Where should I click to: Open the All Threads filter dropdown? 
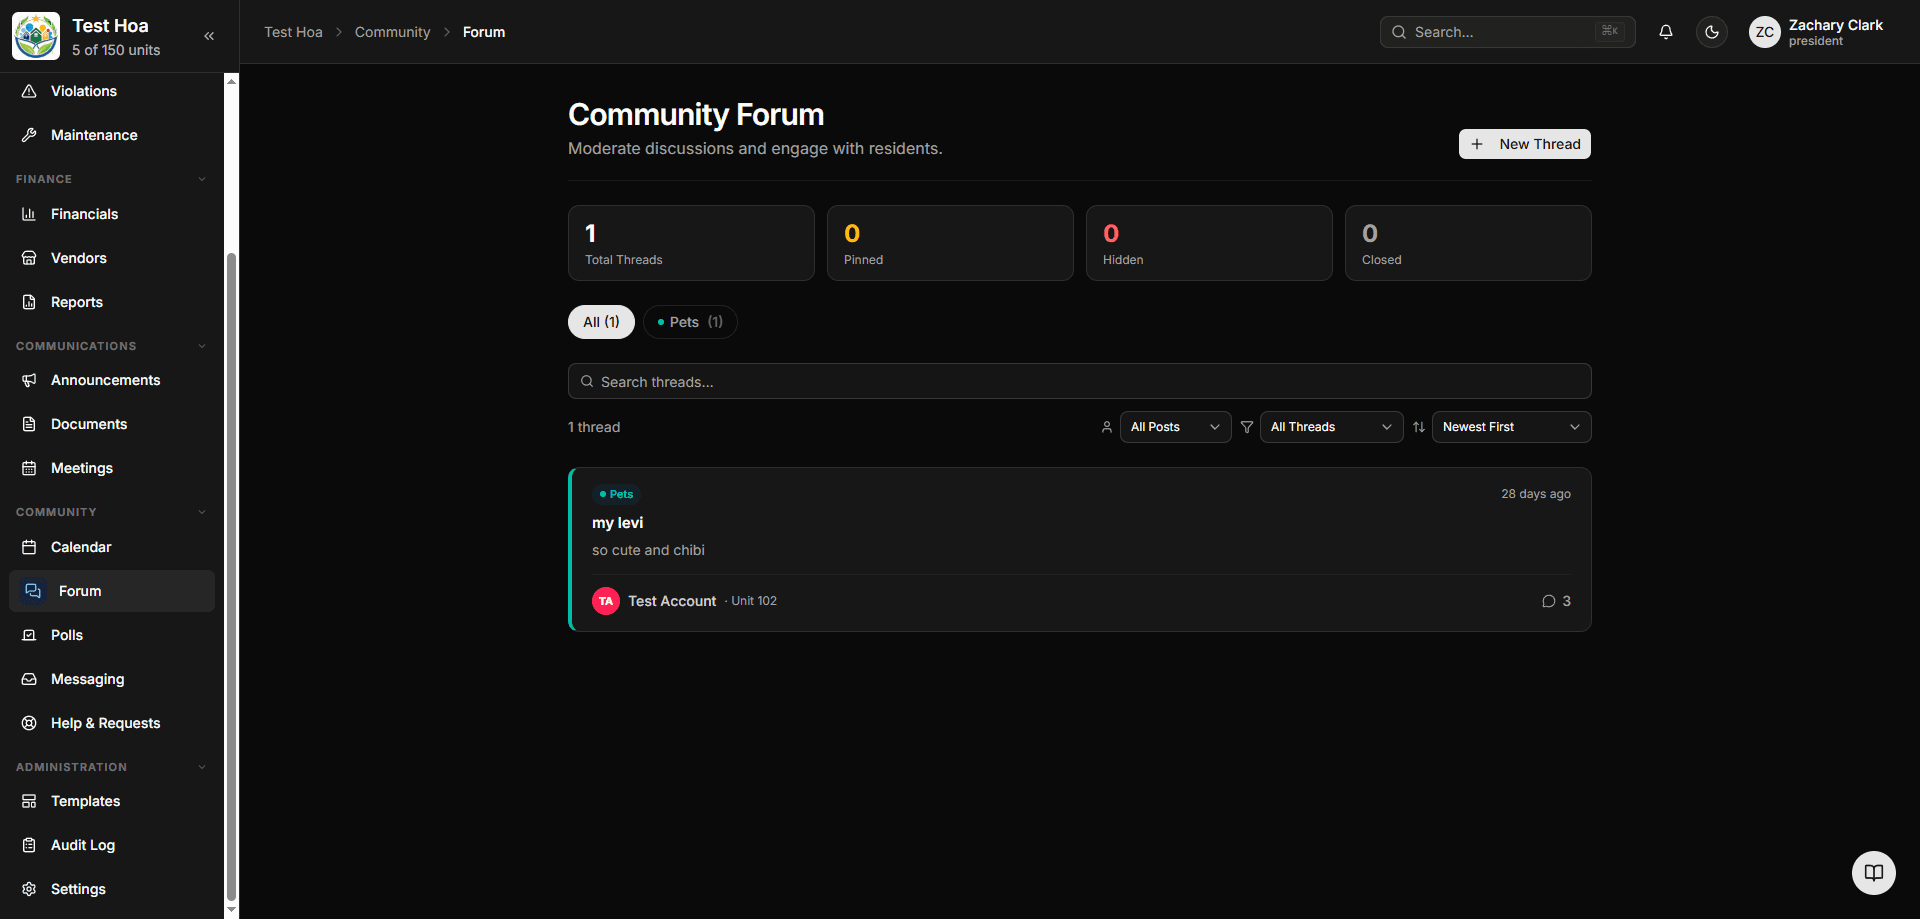(x=1332, y=427)
